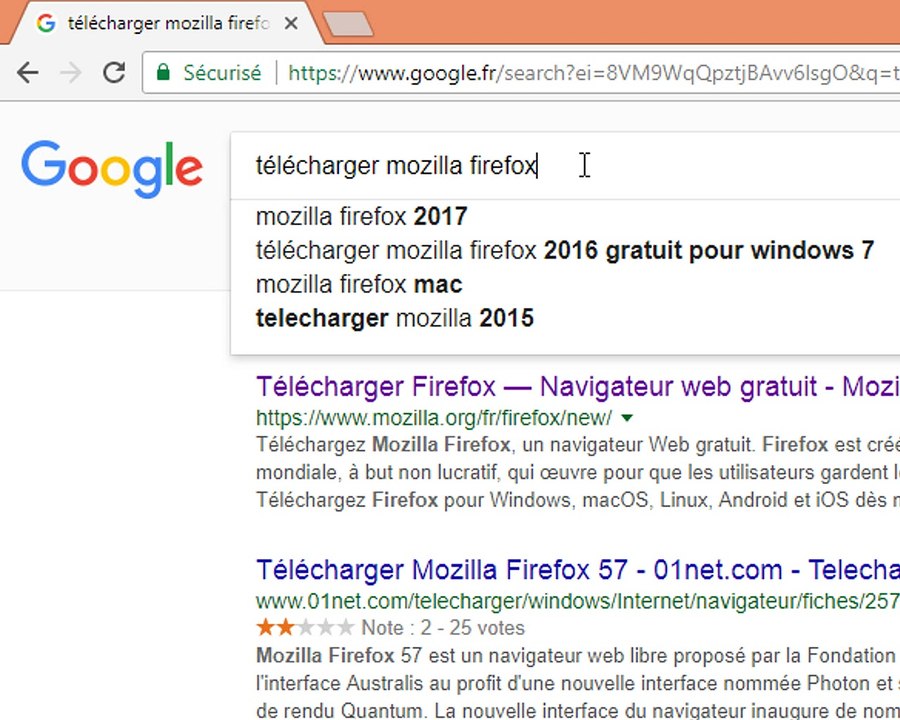Pick the 'mozilla firefox mac' suggestion
The height and width of the screenshot is (720, 900).
359,284
